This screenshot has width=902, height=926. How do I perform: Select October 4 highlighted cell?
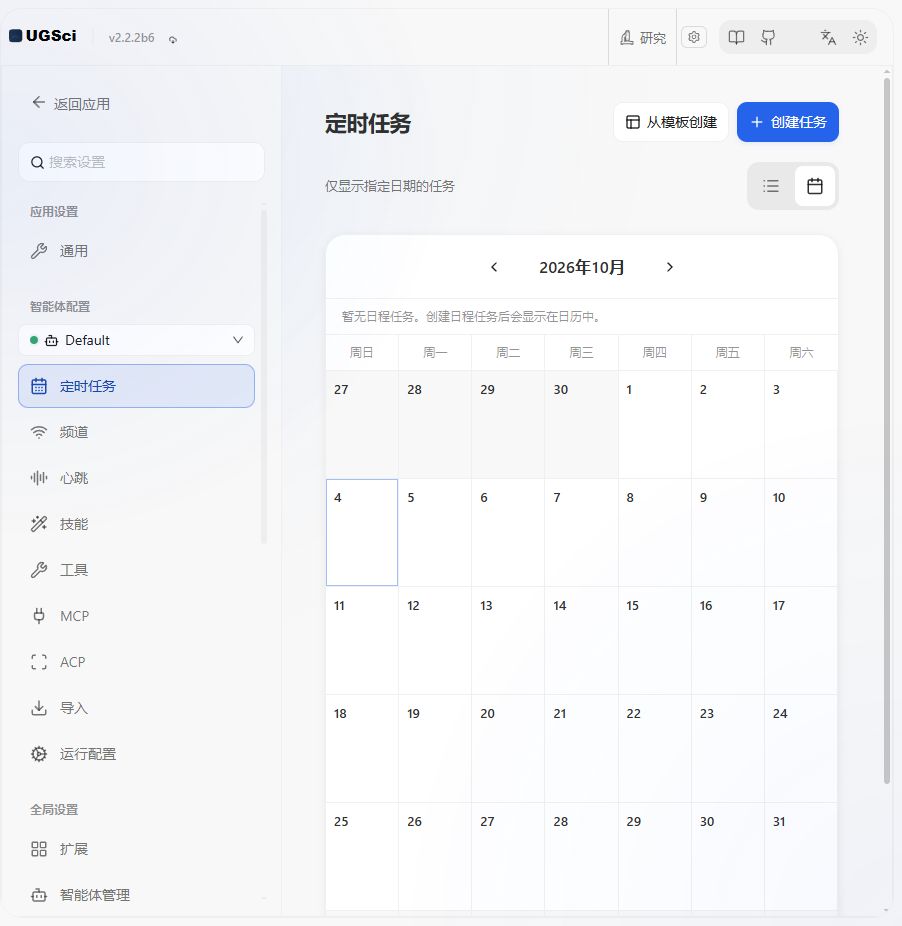pyautogui.click(x=362, y=532)
